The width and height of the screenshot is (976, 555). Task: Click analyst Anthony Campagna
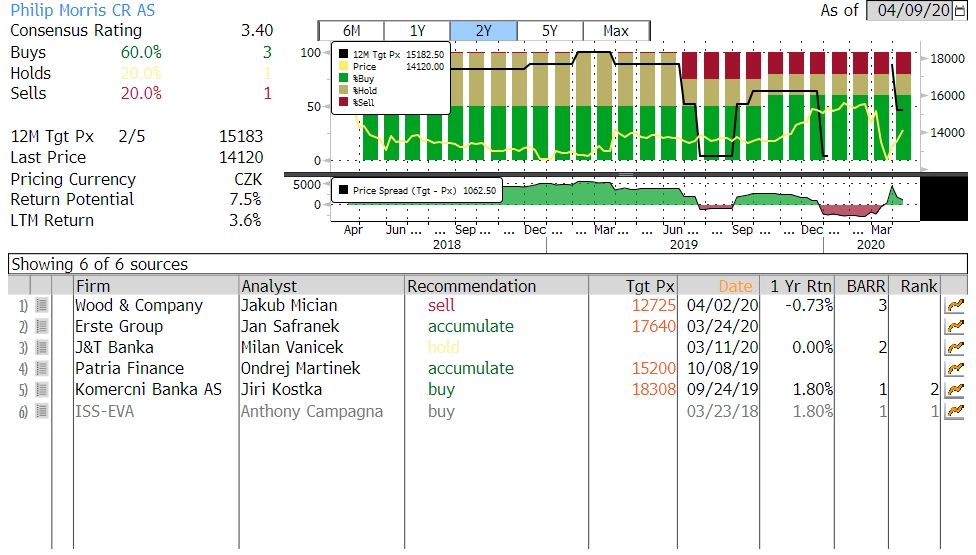click(312, 411)
